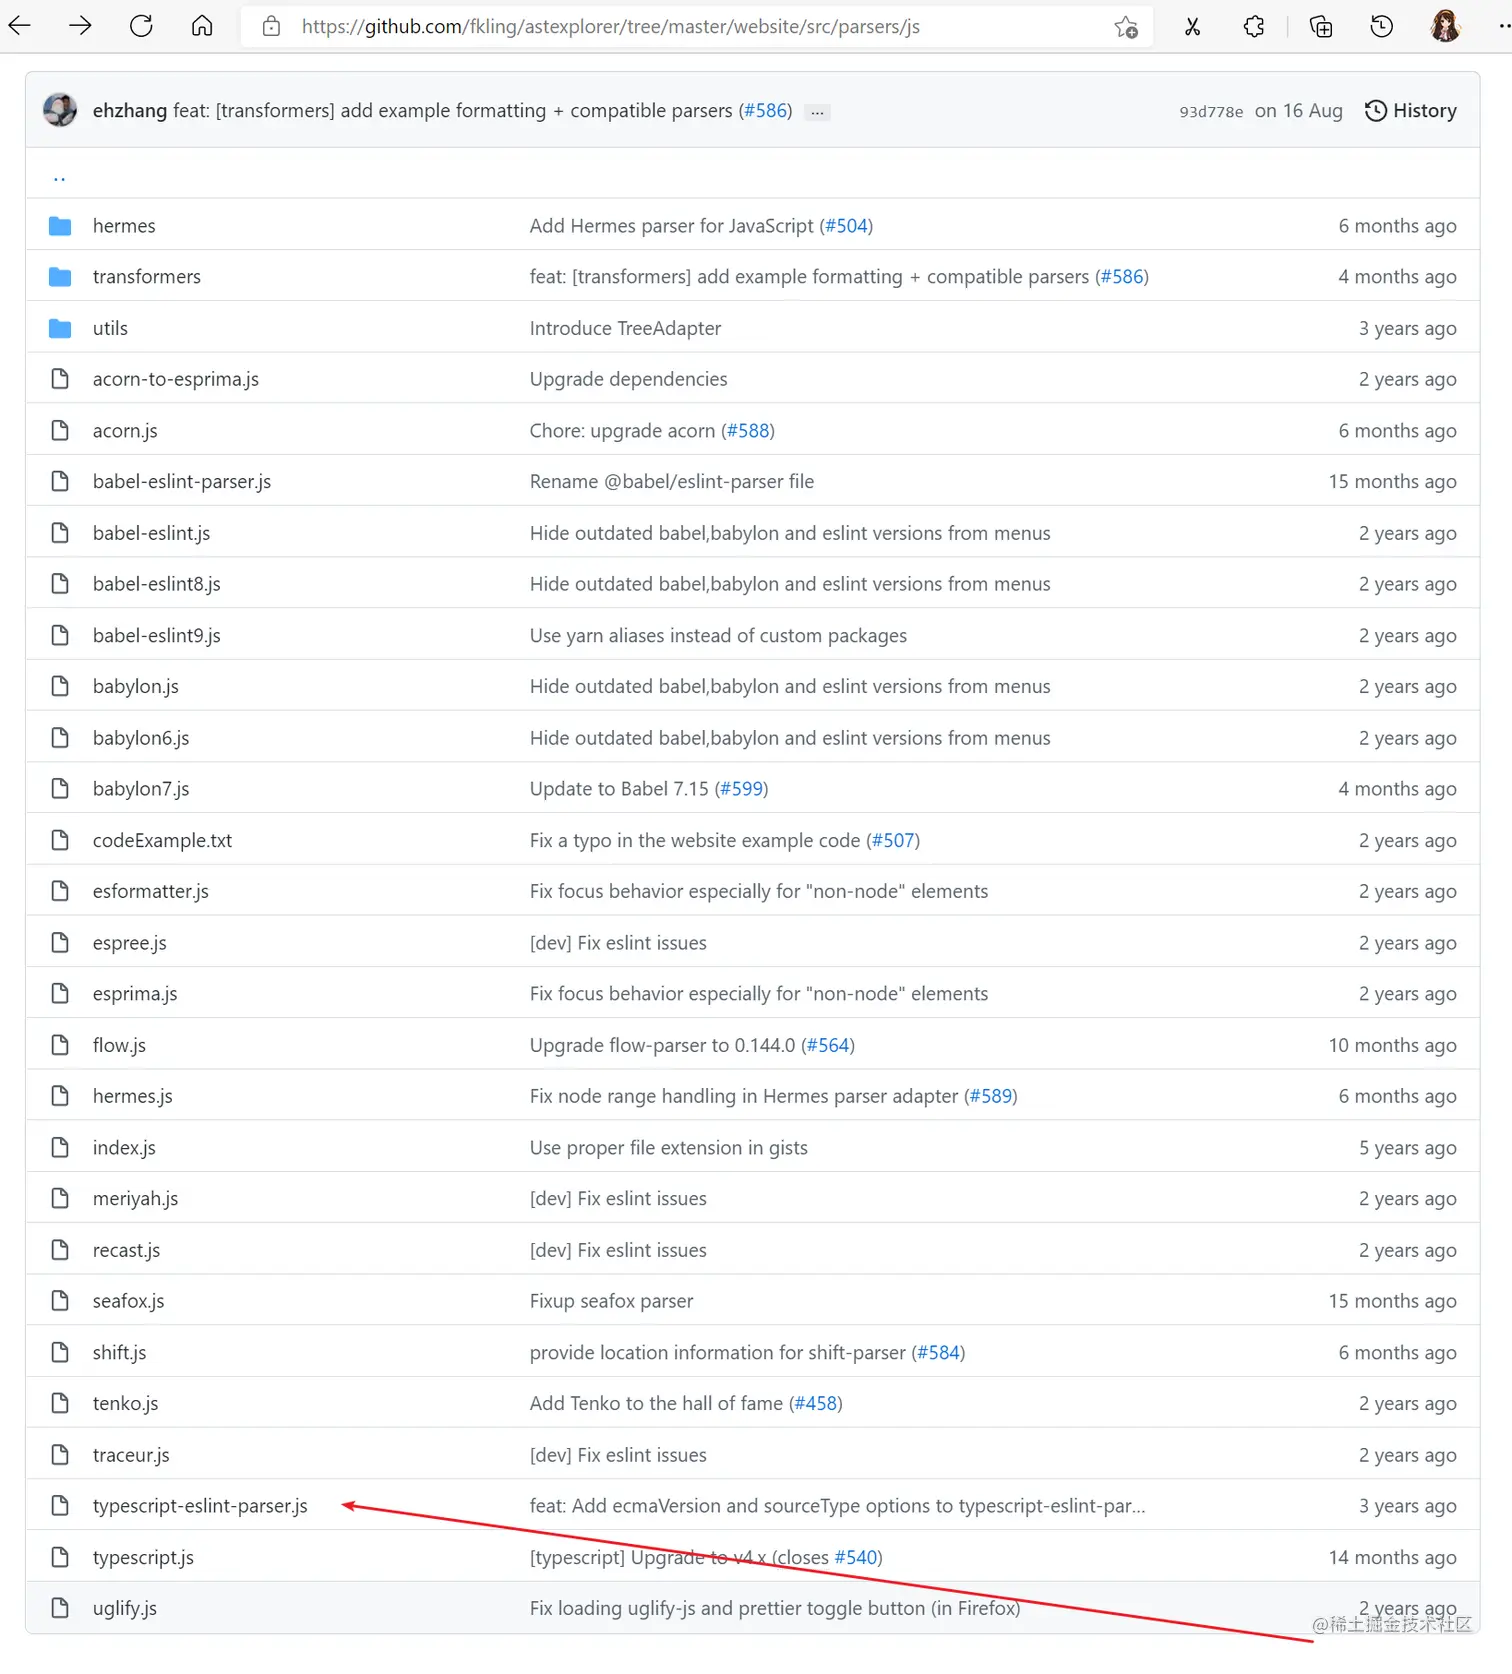Image resolution: width=1512 pixels, height=1674 pixels.
Task: Add page to favorites star icon
Action: 1126,27
